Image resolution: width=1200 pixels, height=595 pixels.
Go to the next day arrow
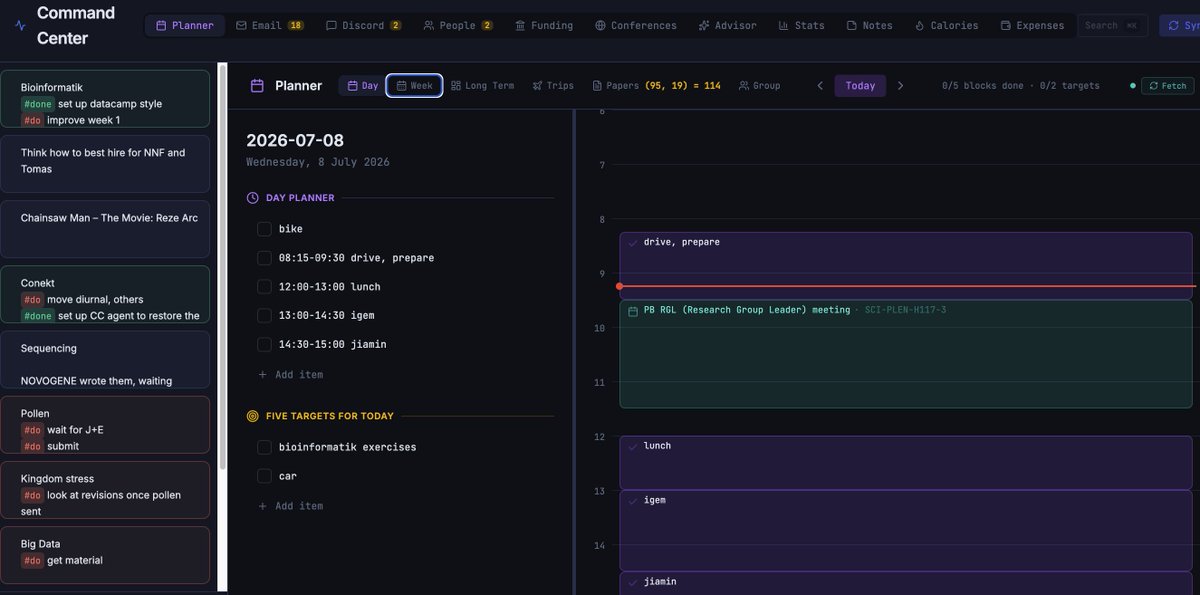pyautogui.click(x=900, y=85)
